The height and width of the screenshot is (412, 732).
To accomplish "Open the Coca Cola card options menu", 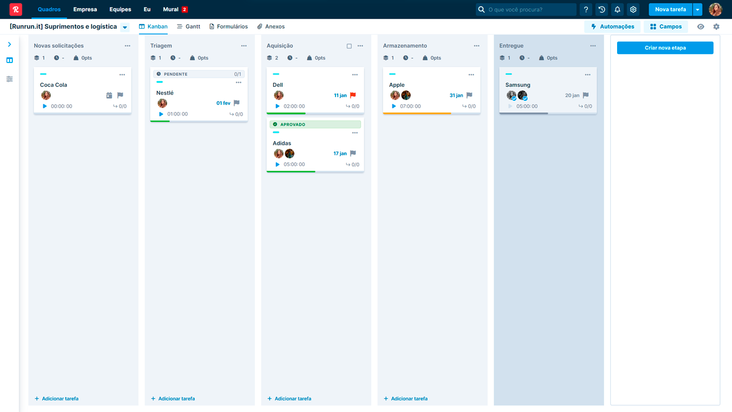I will (x=122, y=75).
